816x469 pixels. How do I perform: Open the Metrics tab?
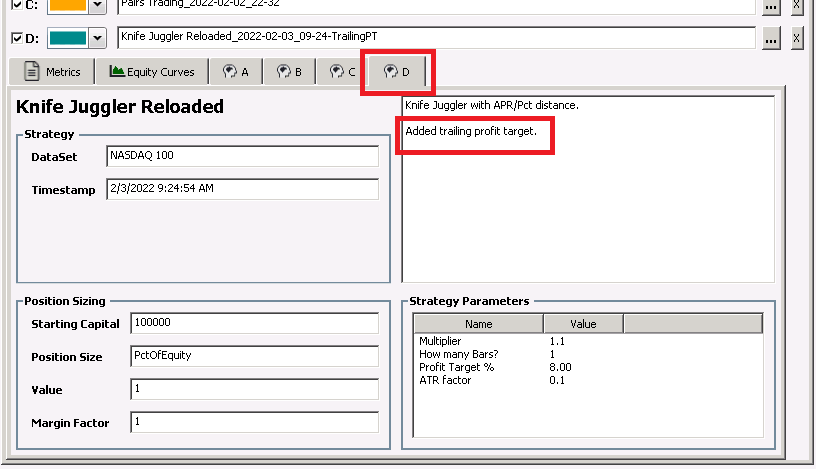pyautogui.click(x=53, y=72)
